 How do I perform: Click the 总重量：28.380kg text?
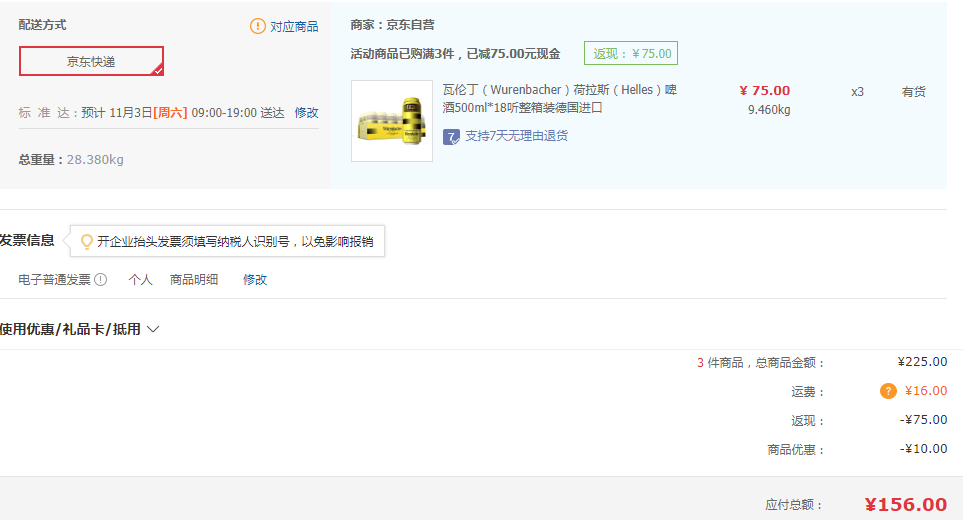coord(71,160)
